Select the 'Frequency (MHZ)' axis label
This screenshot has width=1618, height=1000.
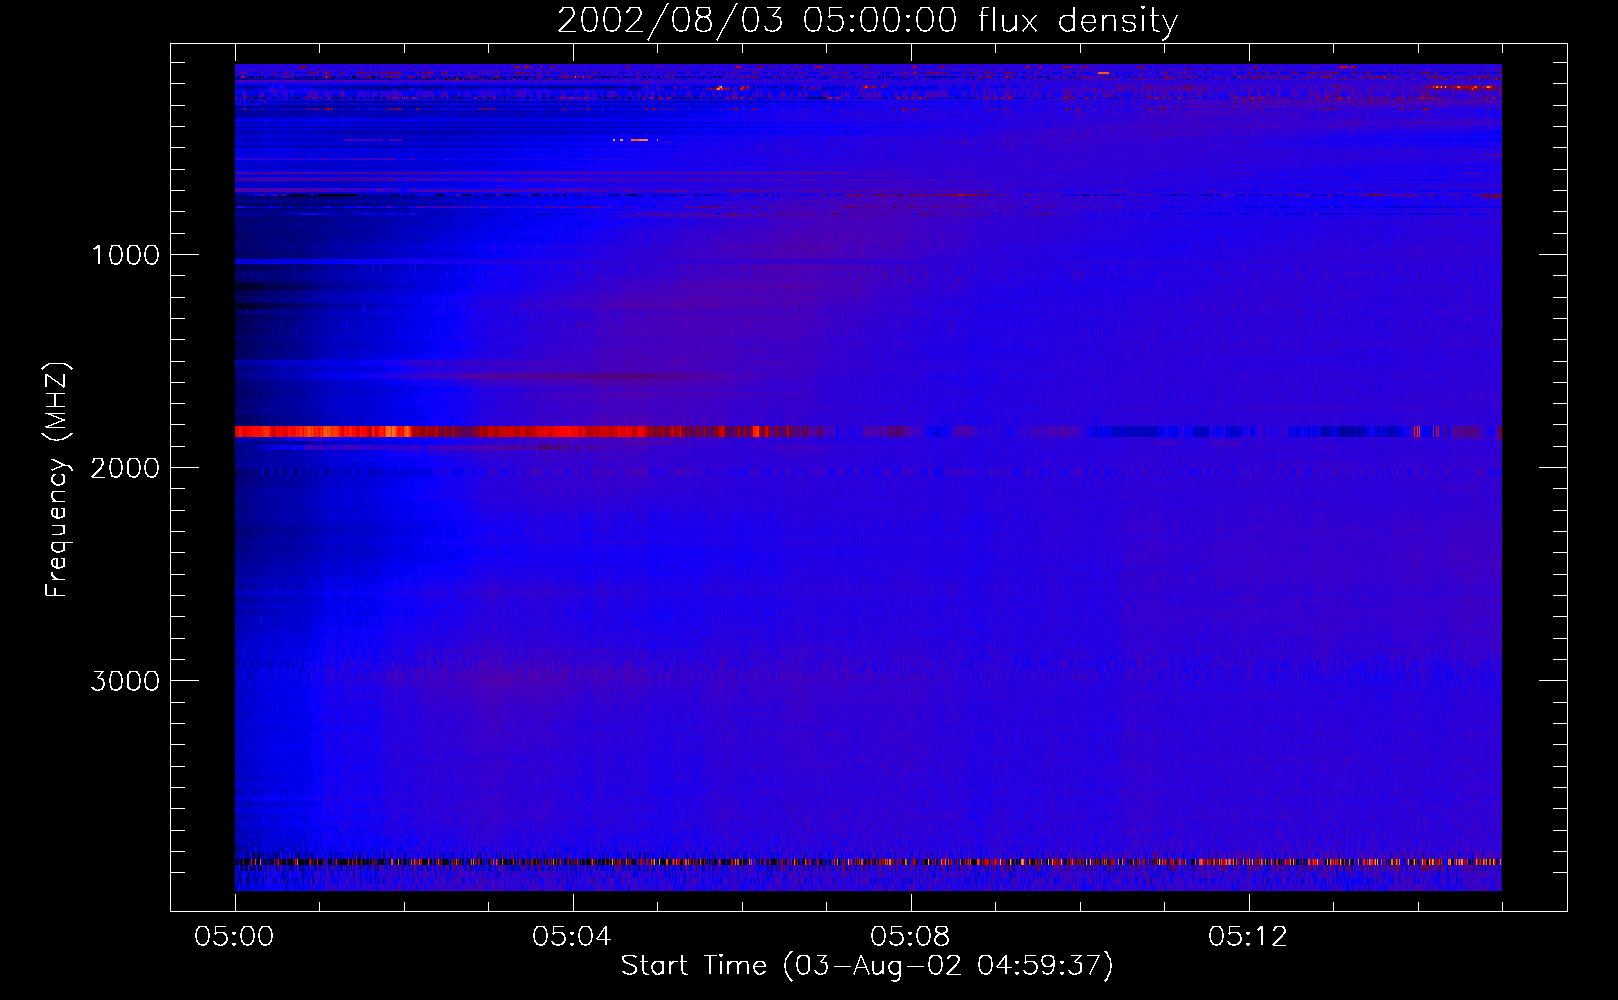pyautogui.click(x=57, y=480)
